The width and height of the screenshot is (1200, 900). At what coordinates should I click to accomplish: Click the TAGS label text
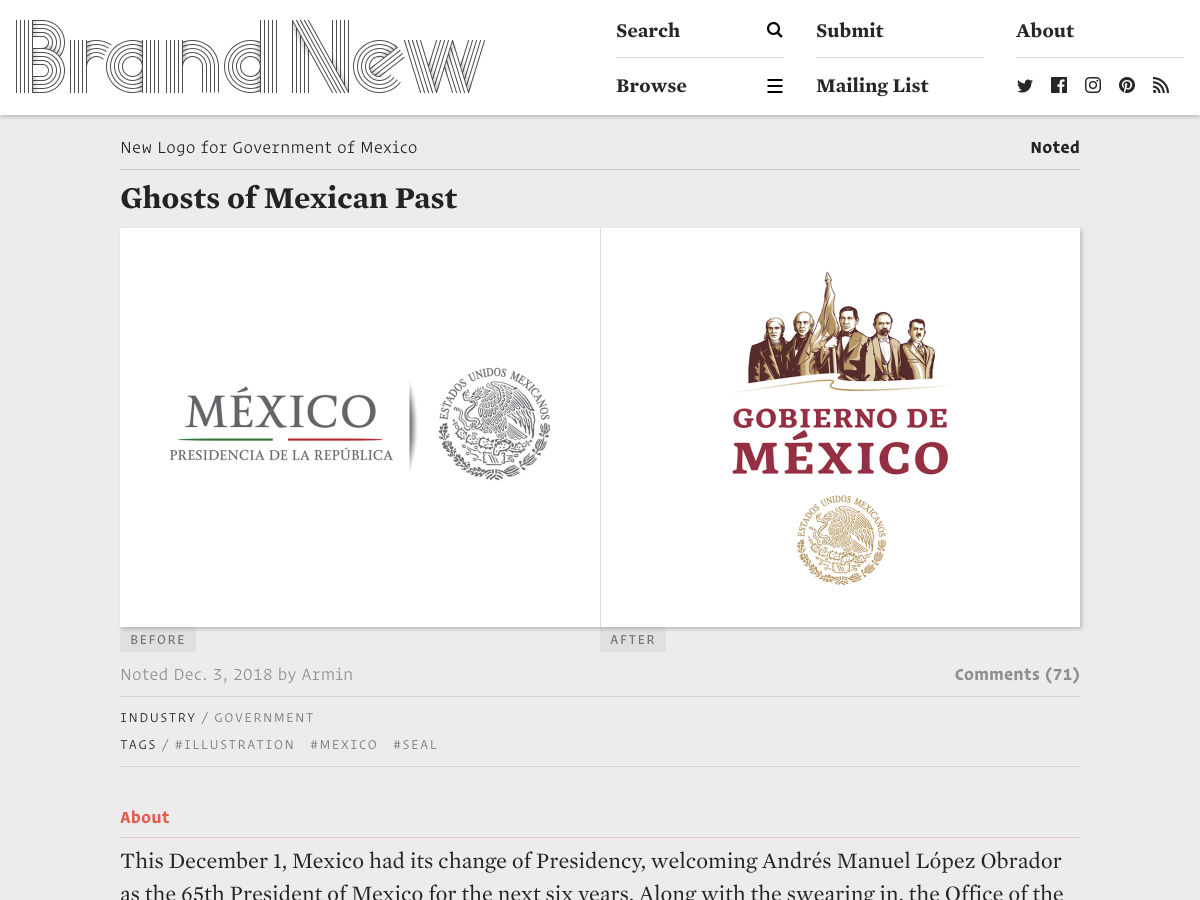point(139,745)
